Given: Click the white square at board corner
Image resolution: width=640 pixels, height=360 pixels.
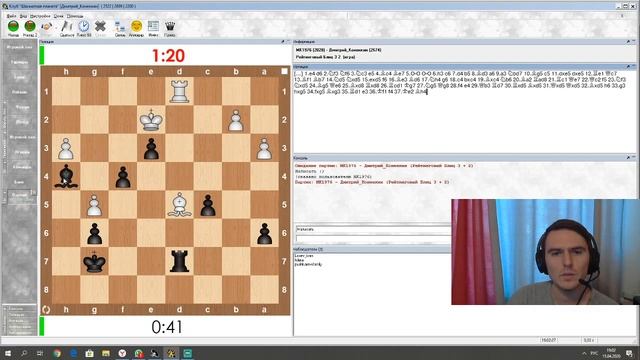Looking at the screenshot, I should click(x=284, y=71).
